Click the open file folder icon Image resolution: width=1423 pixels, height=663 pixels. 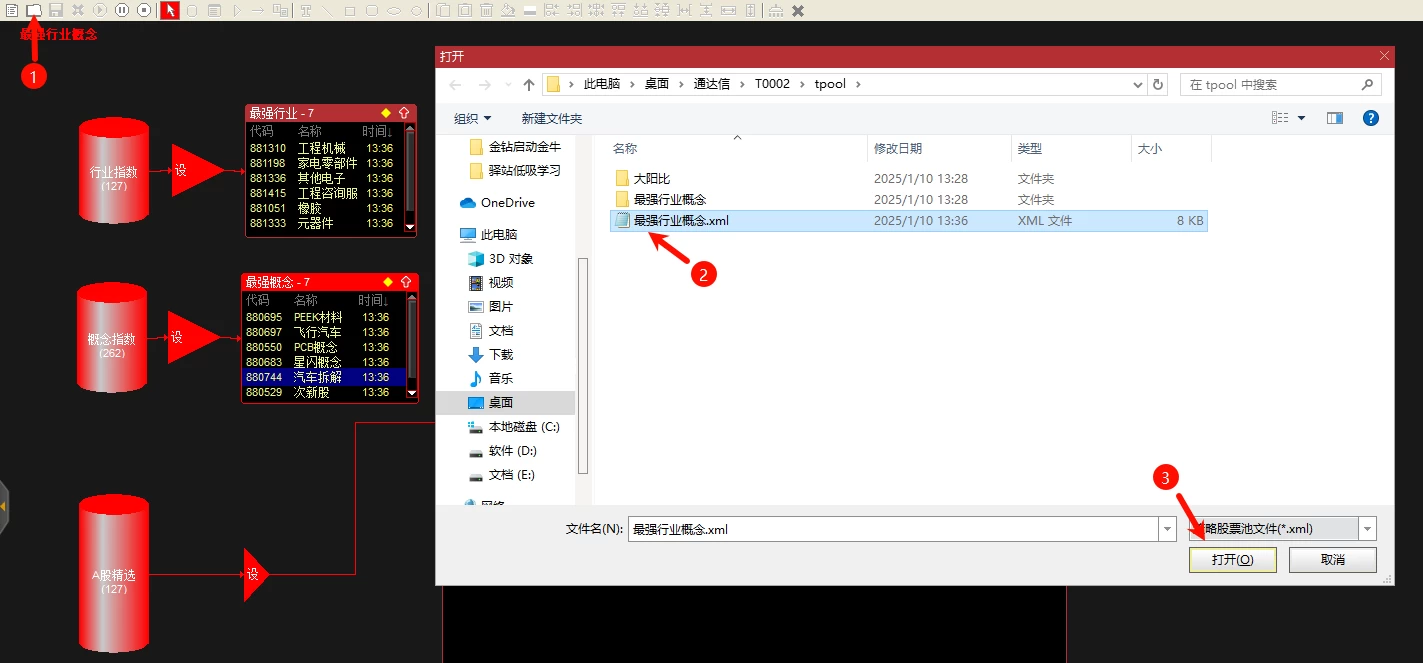[x=34, y=10]
